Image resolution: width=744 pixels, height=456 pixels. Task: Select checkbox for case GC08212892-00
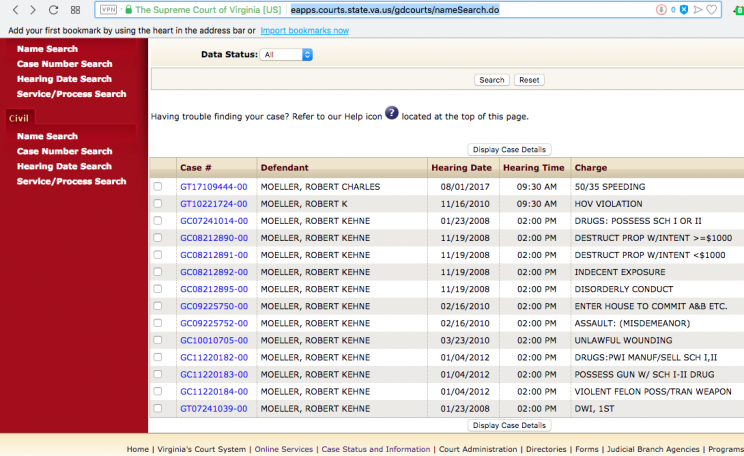click(158, 272)
